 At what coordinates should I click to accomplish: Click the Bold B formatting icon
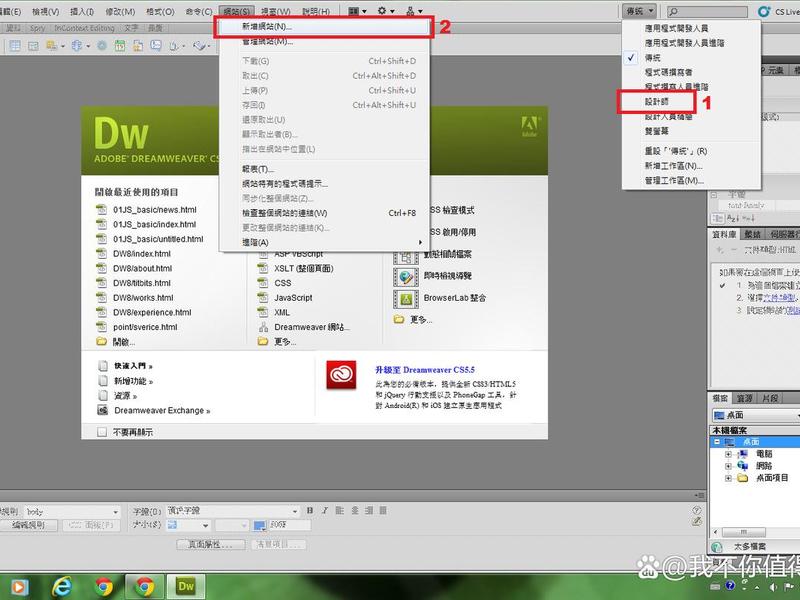pos(310,510)
